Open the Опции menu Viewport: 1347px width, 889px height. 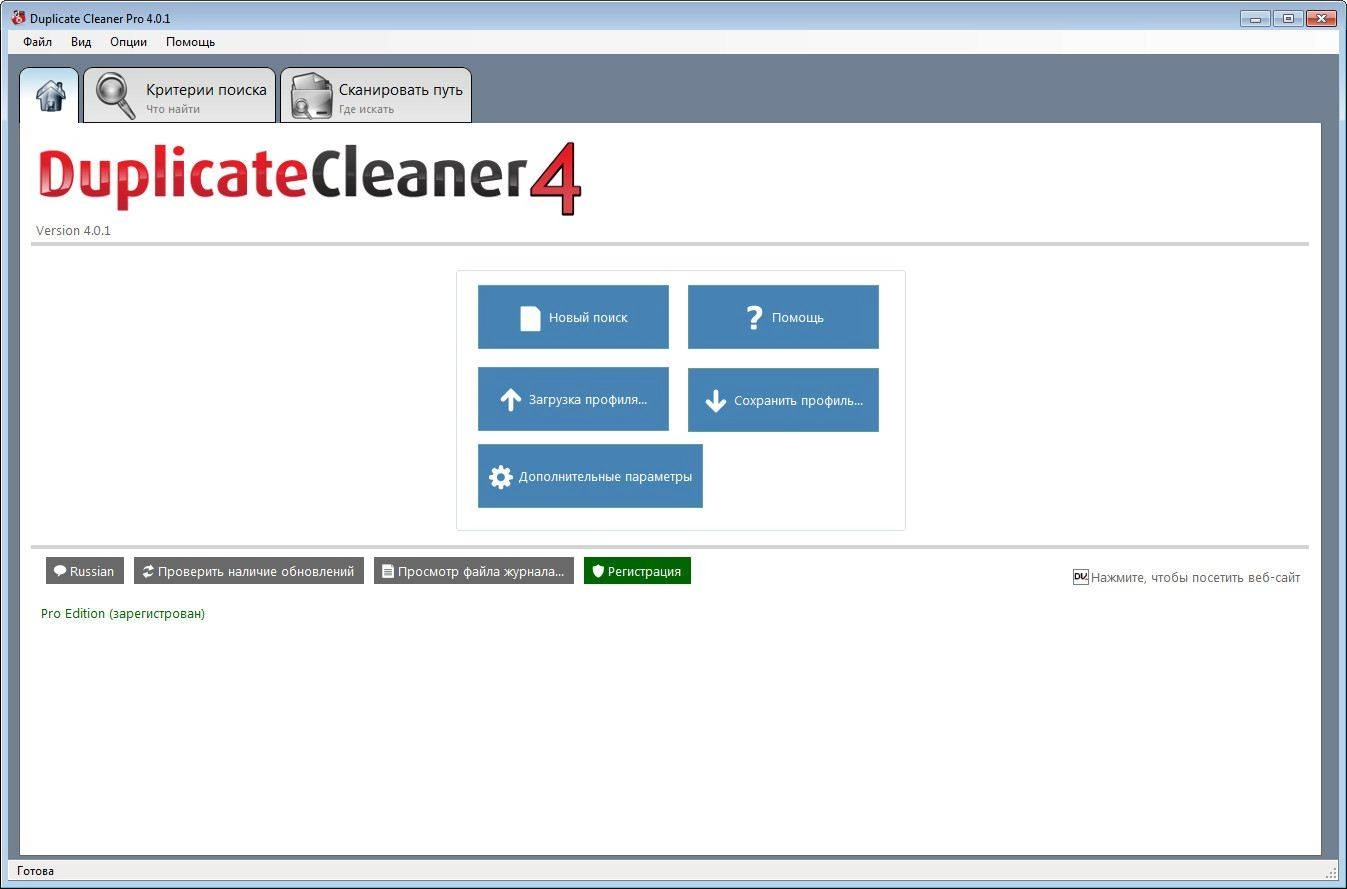(x=129, y=42)
